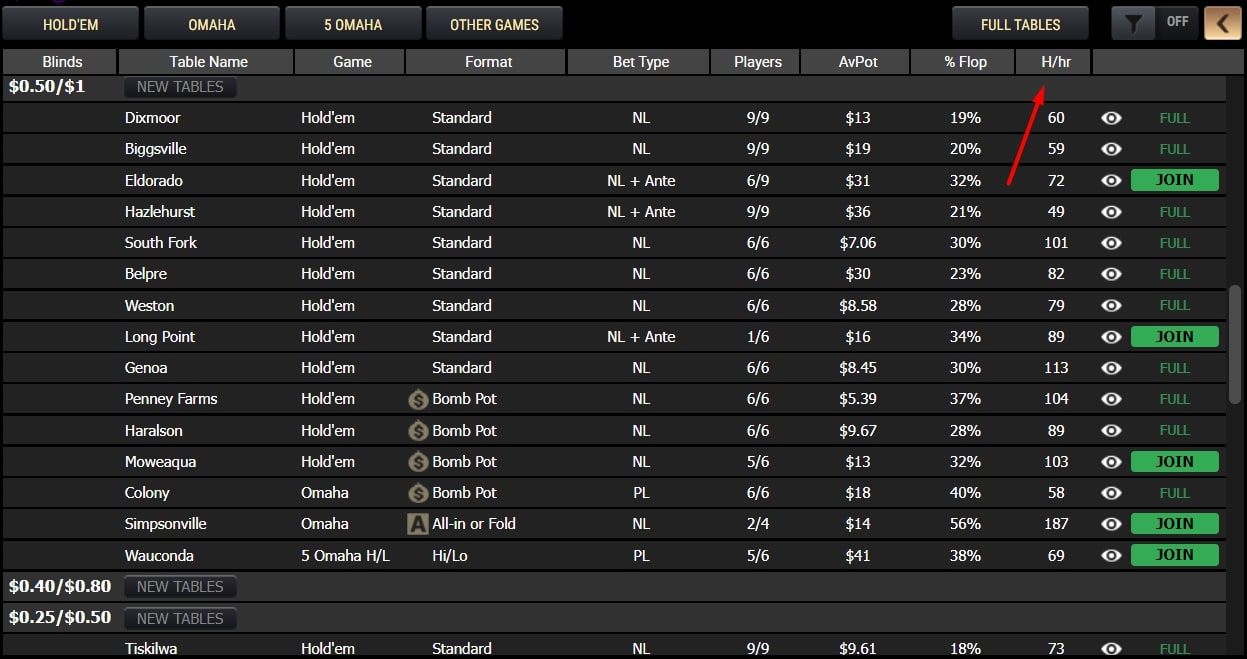Sort tables by the AvPot column header
The height and width of the screenshot is (659, 1247).
point(857,62)
